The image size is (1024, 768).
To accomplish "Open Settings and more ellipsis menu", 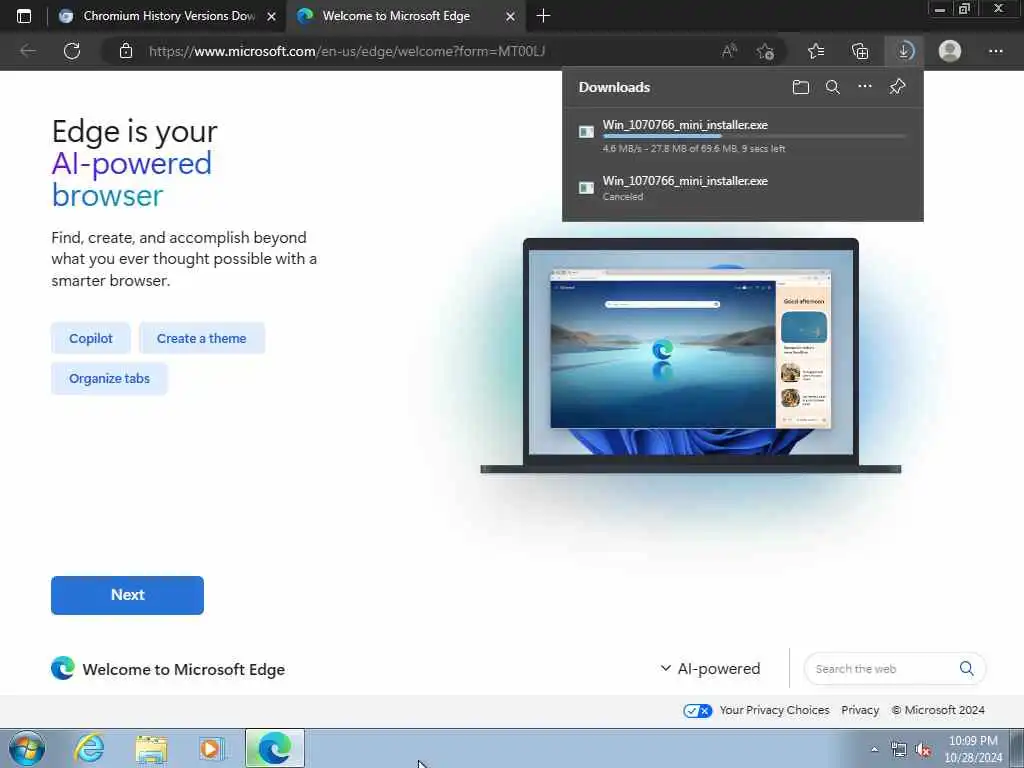I will pos(995,51).
